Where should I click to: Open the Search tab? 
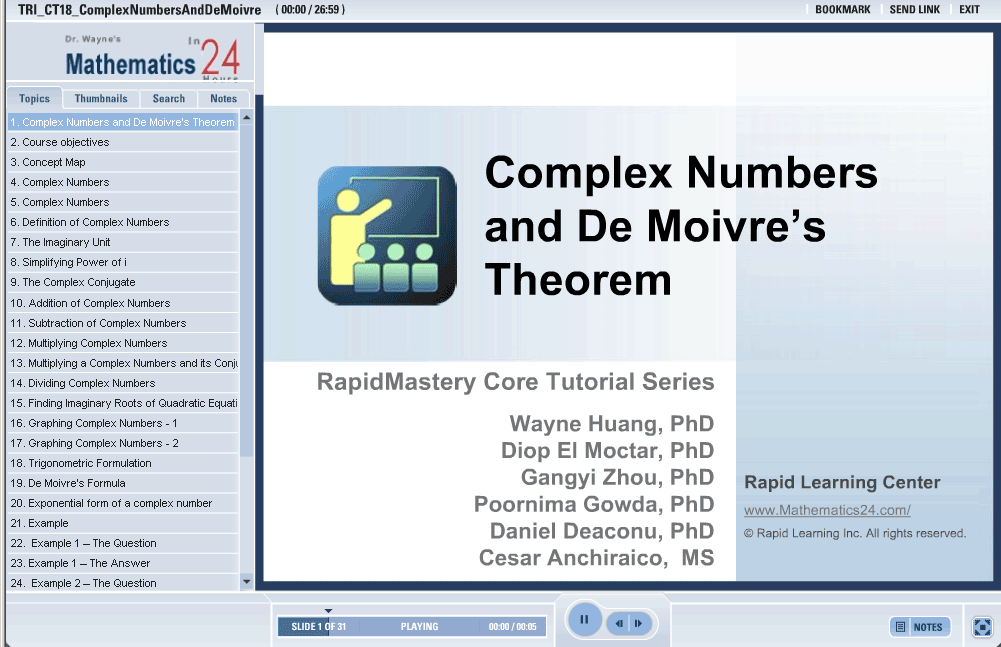169,98
